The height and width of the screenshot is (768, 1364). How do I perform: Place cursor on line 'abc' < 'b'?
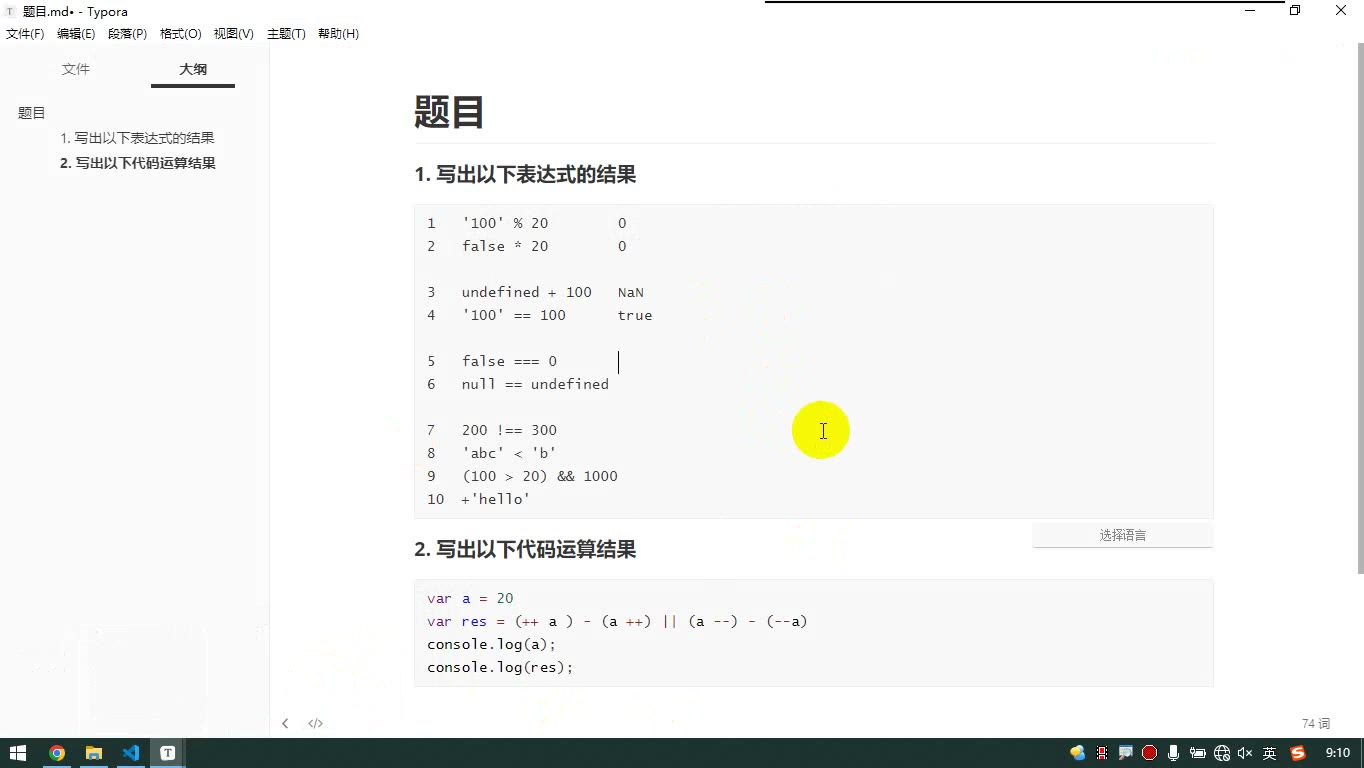509,453
